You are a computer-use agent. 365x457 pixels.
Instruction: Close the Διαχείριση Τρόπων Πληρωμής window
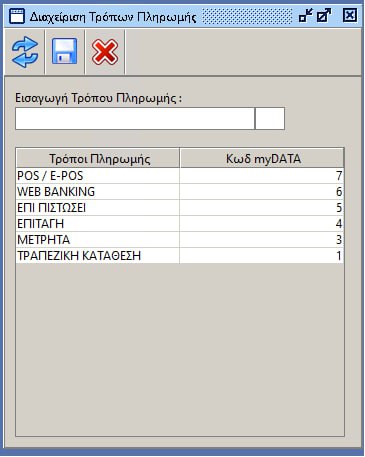coord(350,15)
